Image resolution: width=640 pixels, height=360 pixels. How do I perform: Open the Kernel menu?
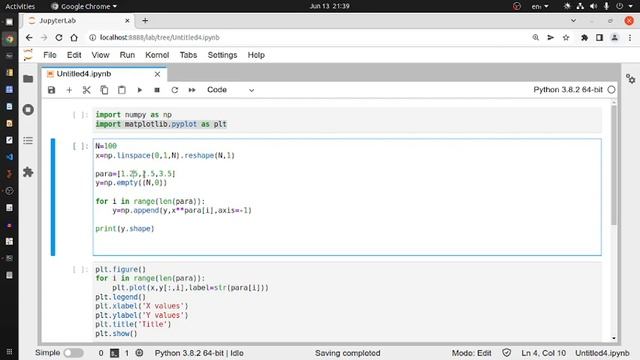[x=157, y=55]
